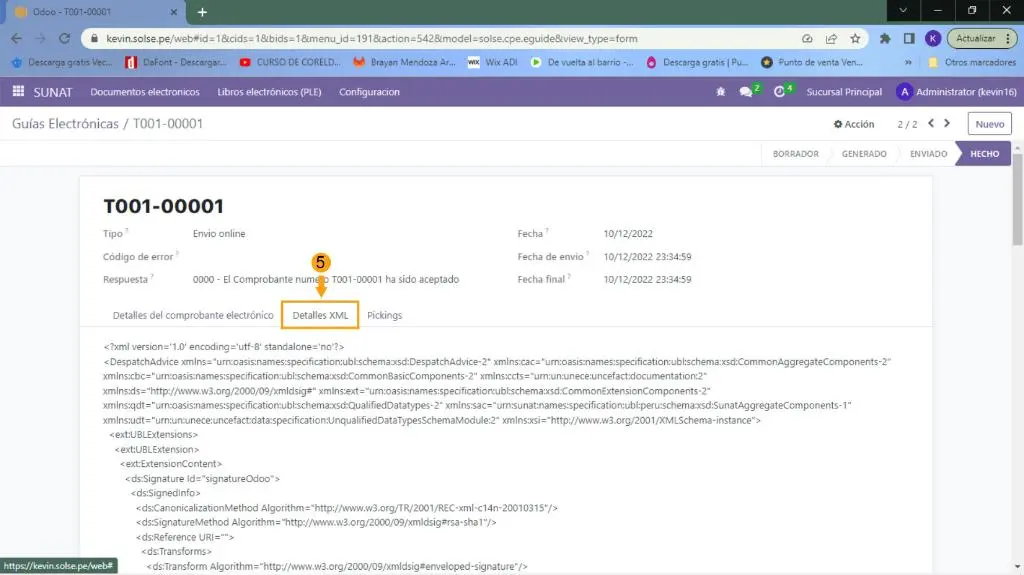Viewport: 1024px width, 575px height.
Task: Expand the Acción dropdown menu
Action: (854, 124)
